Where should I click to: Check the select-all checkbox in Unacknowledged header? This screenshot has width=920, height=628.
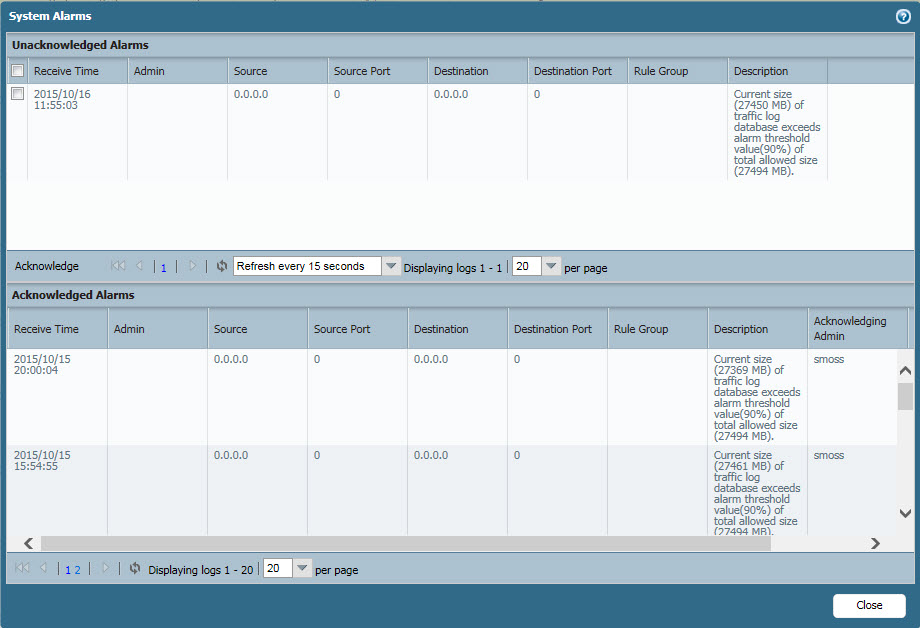17,71
